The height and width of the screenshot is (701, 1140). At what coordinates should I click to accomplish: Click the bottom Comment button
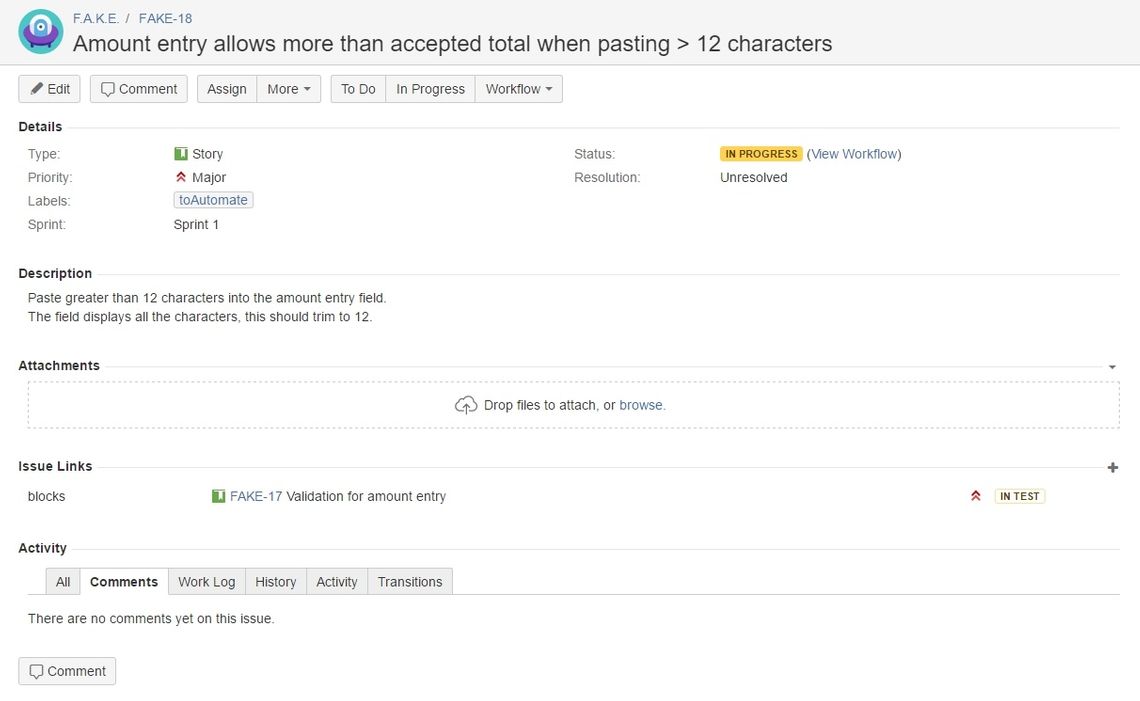[67, 671]
